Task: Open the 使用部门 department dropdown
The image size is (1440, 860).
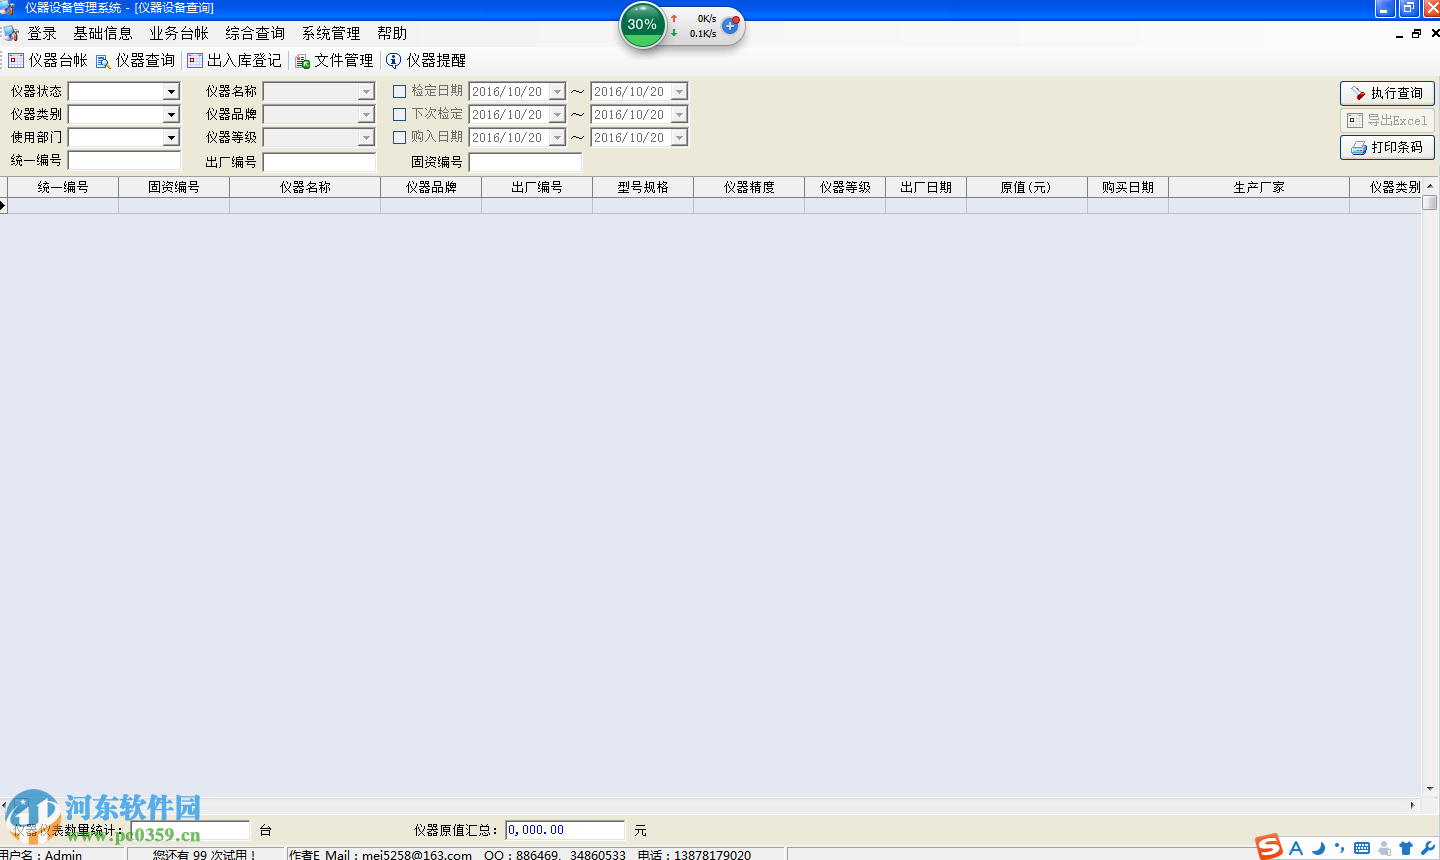Action: click(x=169, y=137)
